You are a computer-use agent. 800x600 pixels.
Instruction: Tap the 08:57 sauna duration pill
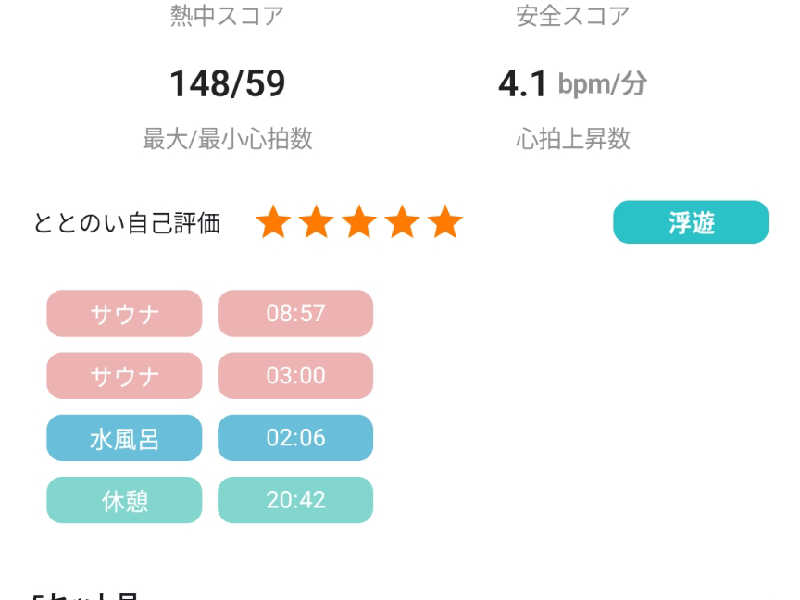295,313
